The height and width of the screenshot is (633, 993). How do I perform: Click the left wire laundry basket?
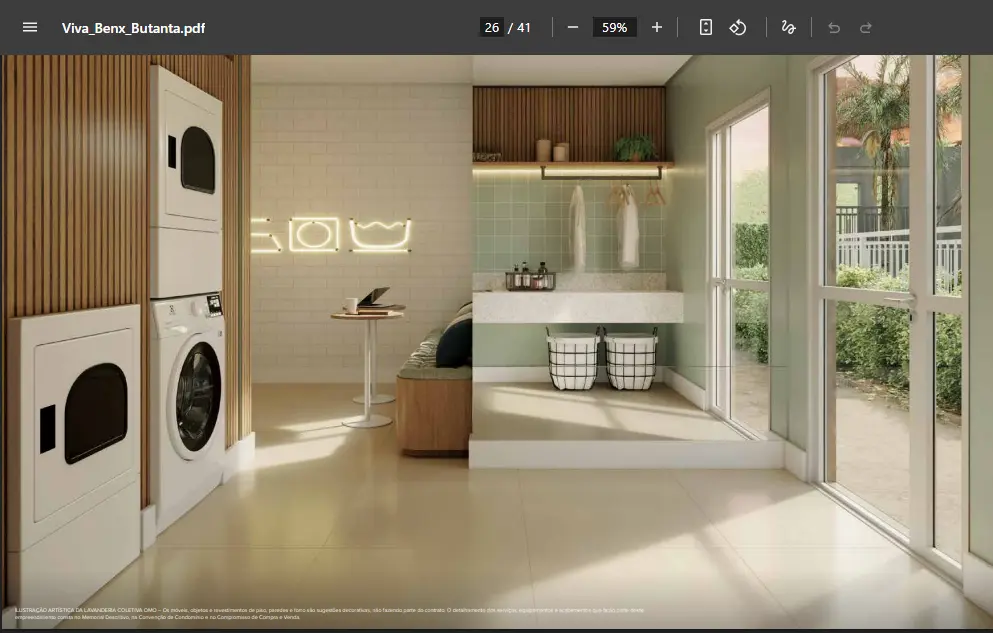(x=573, y=360)
